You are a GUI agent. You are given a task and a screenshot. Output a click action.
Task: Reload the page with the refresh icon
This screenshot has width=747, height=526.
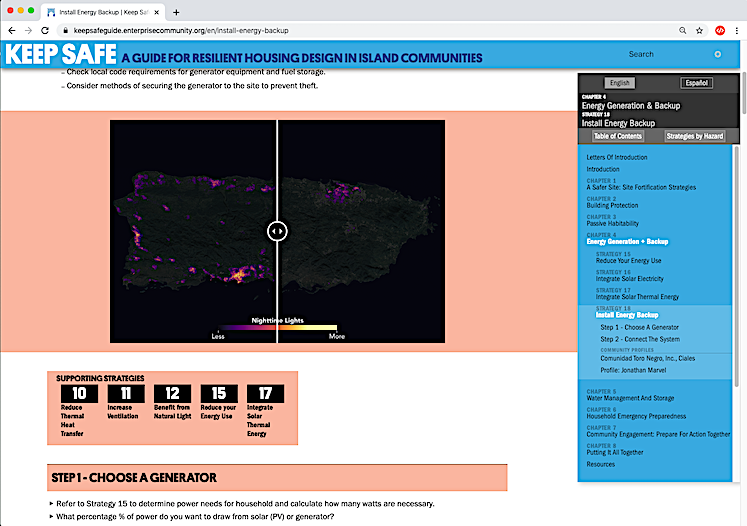point(45,31)
